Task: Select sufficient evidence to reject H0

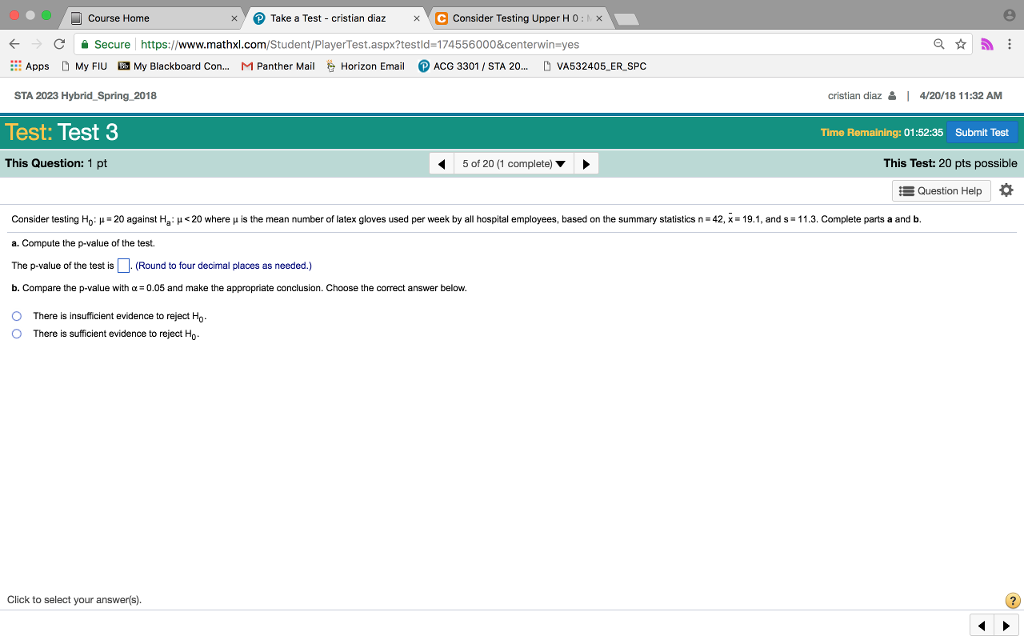Action: [17, 334]
